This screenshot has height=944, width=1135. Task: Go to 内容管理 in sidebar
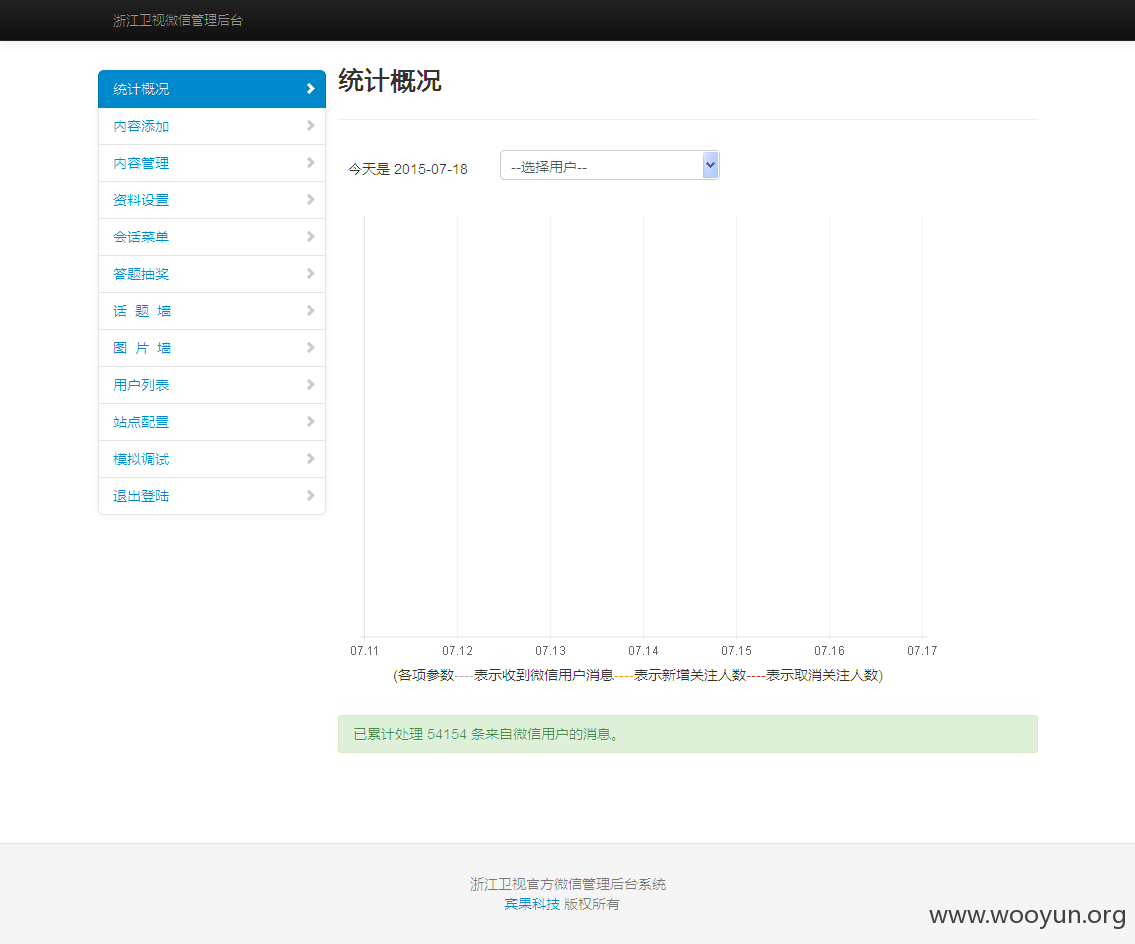[211, 163]
